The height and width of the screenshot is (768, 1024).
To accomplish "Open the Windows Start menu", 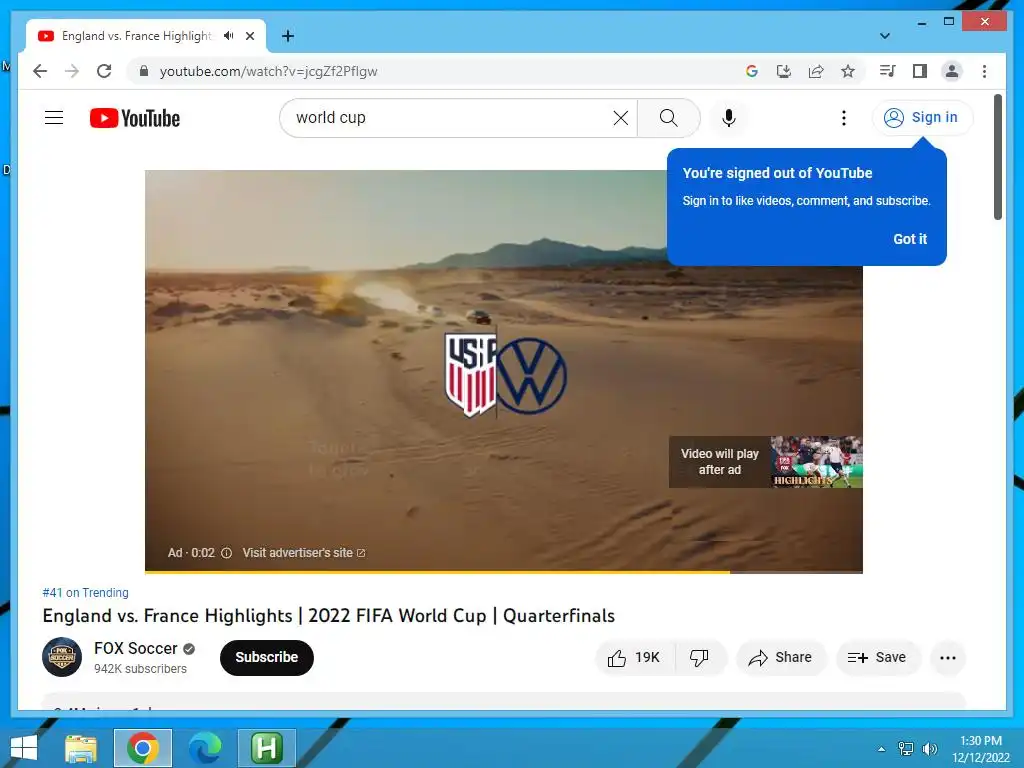I will point(24,748).
